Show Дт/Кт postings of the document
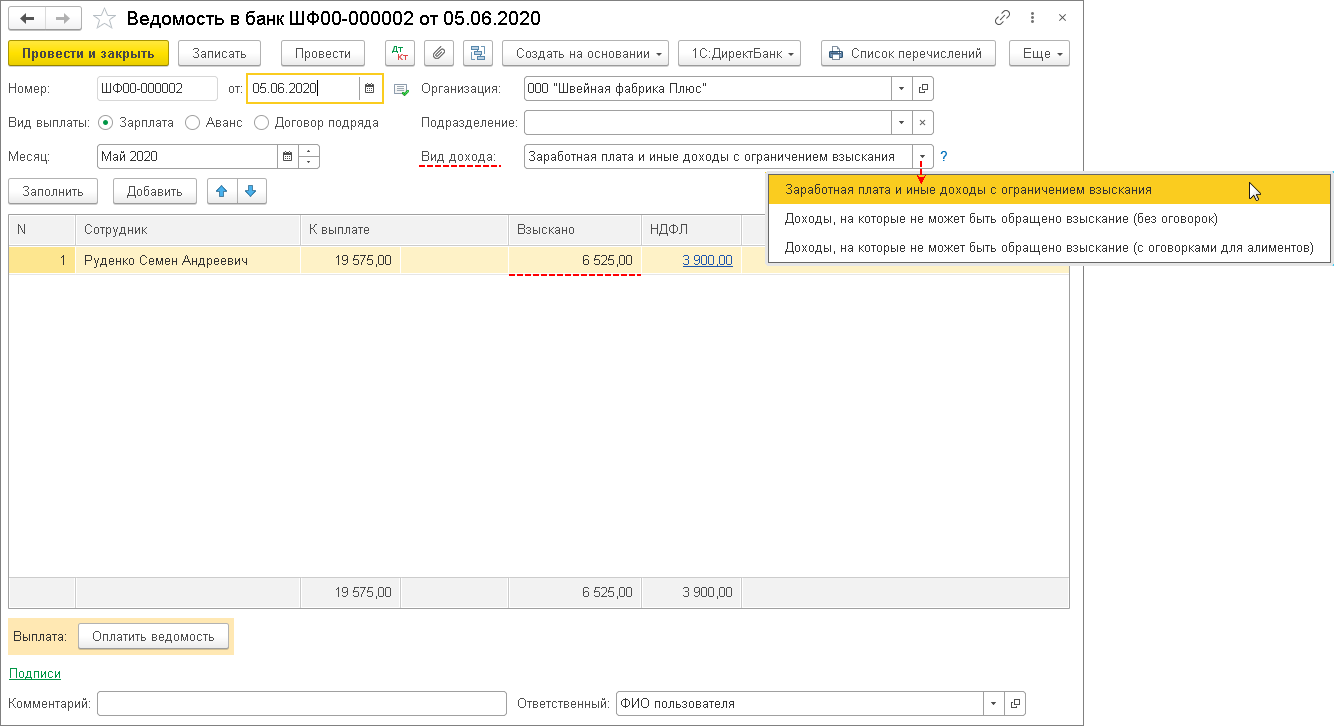This screenshot has width=1334, height=726. pyautogui.click(x=400, y=53)
